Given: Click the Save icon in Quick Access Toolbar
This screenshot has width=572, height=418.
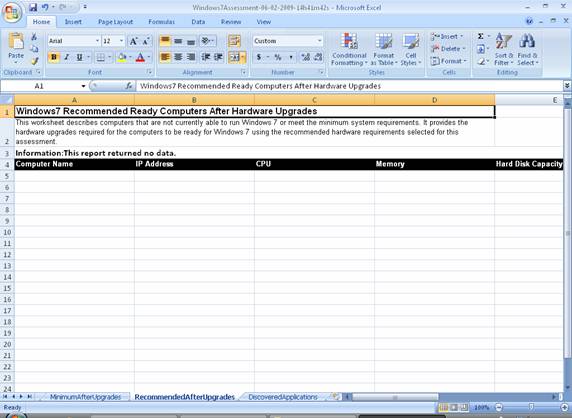Looking at the screenshot, I should 33,7.
